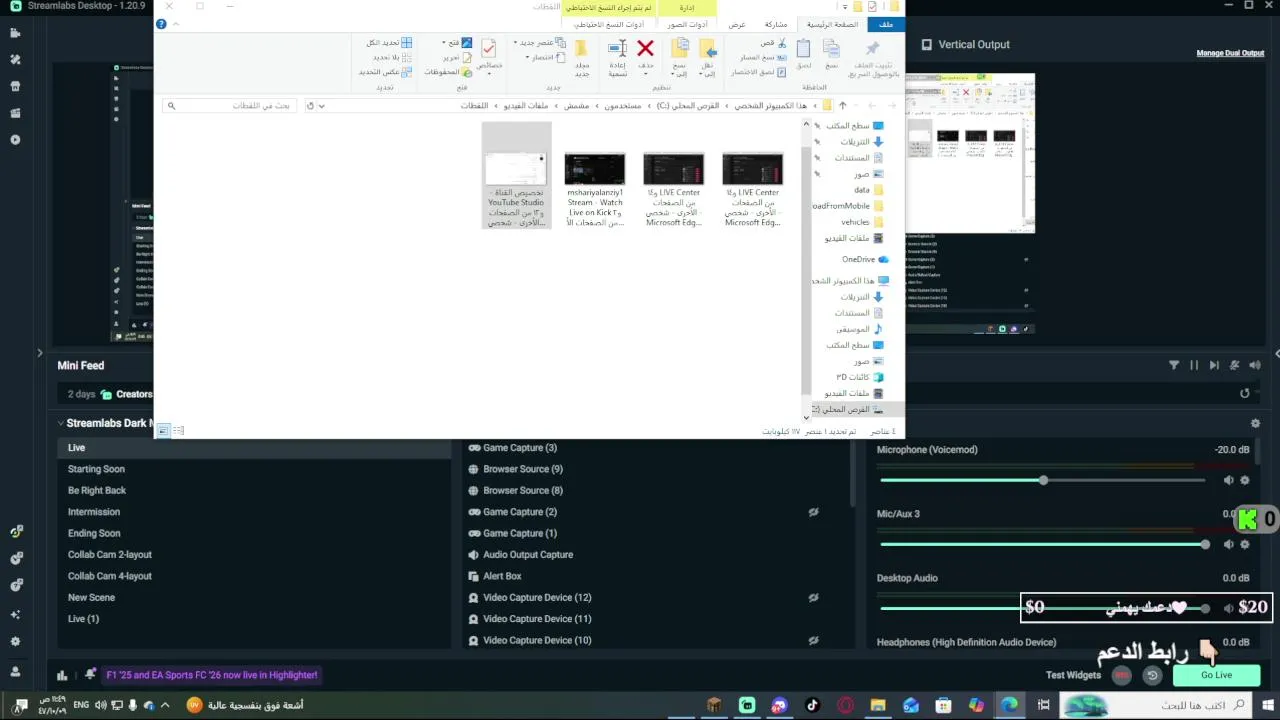Skip the current alert in Mini Feed
This screenshot has height=720, width=1280.
[x=1214, y=365]
